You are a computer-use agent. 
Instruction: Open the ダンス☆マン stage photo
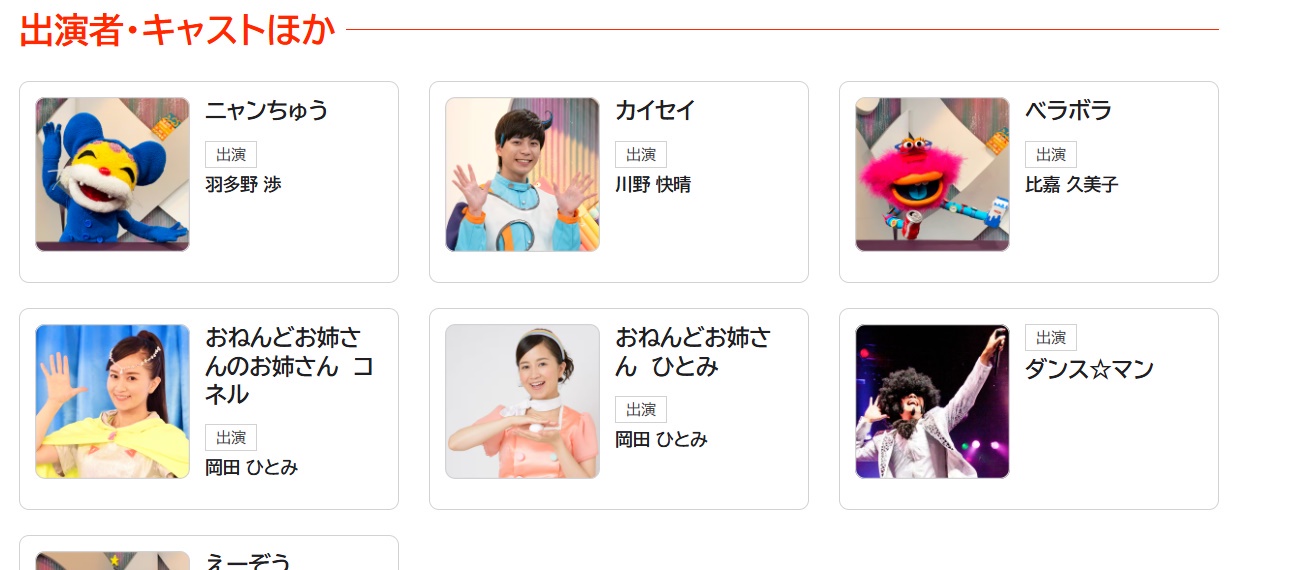point(932,401)
